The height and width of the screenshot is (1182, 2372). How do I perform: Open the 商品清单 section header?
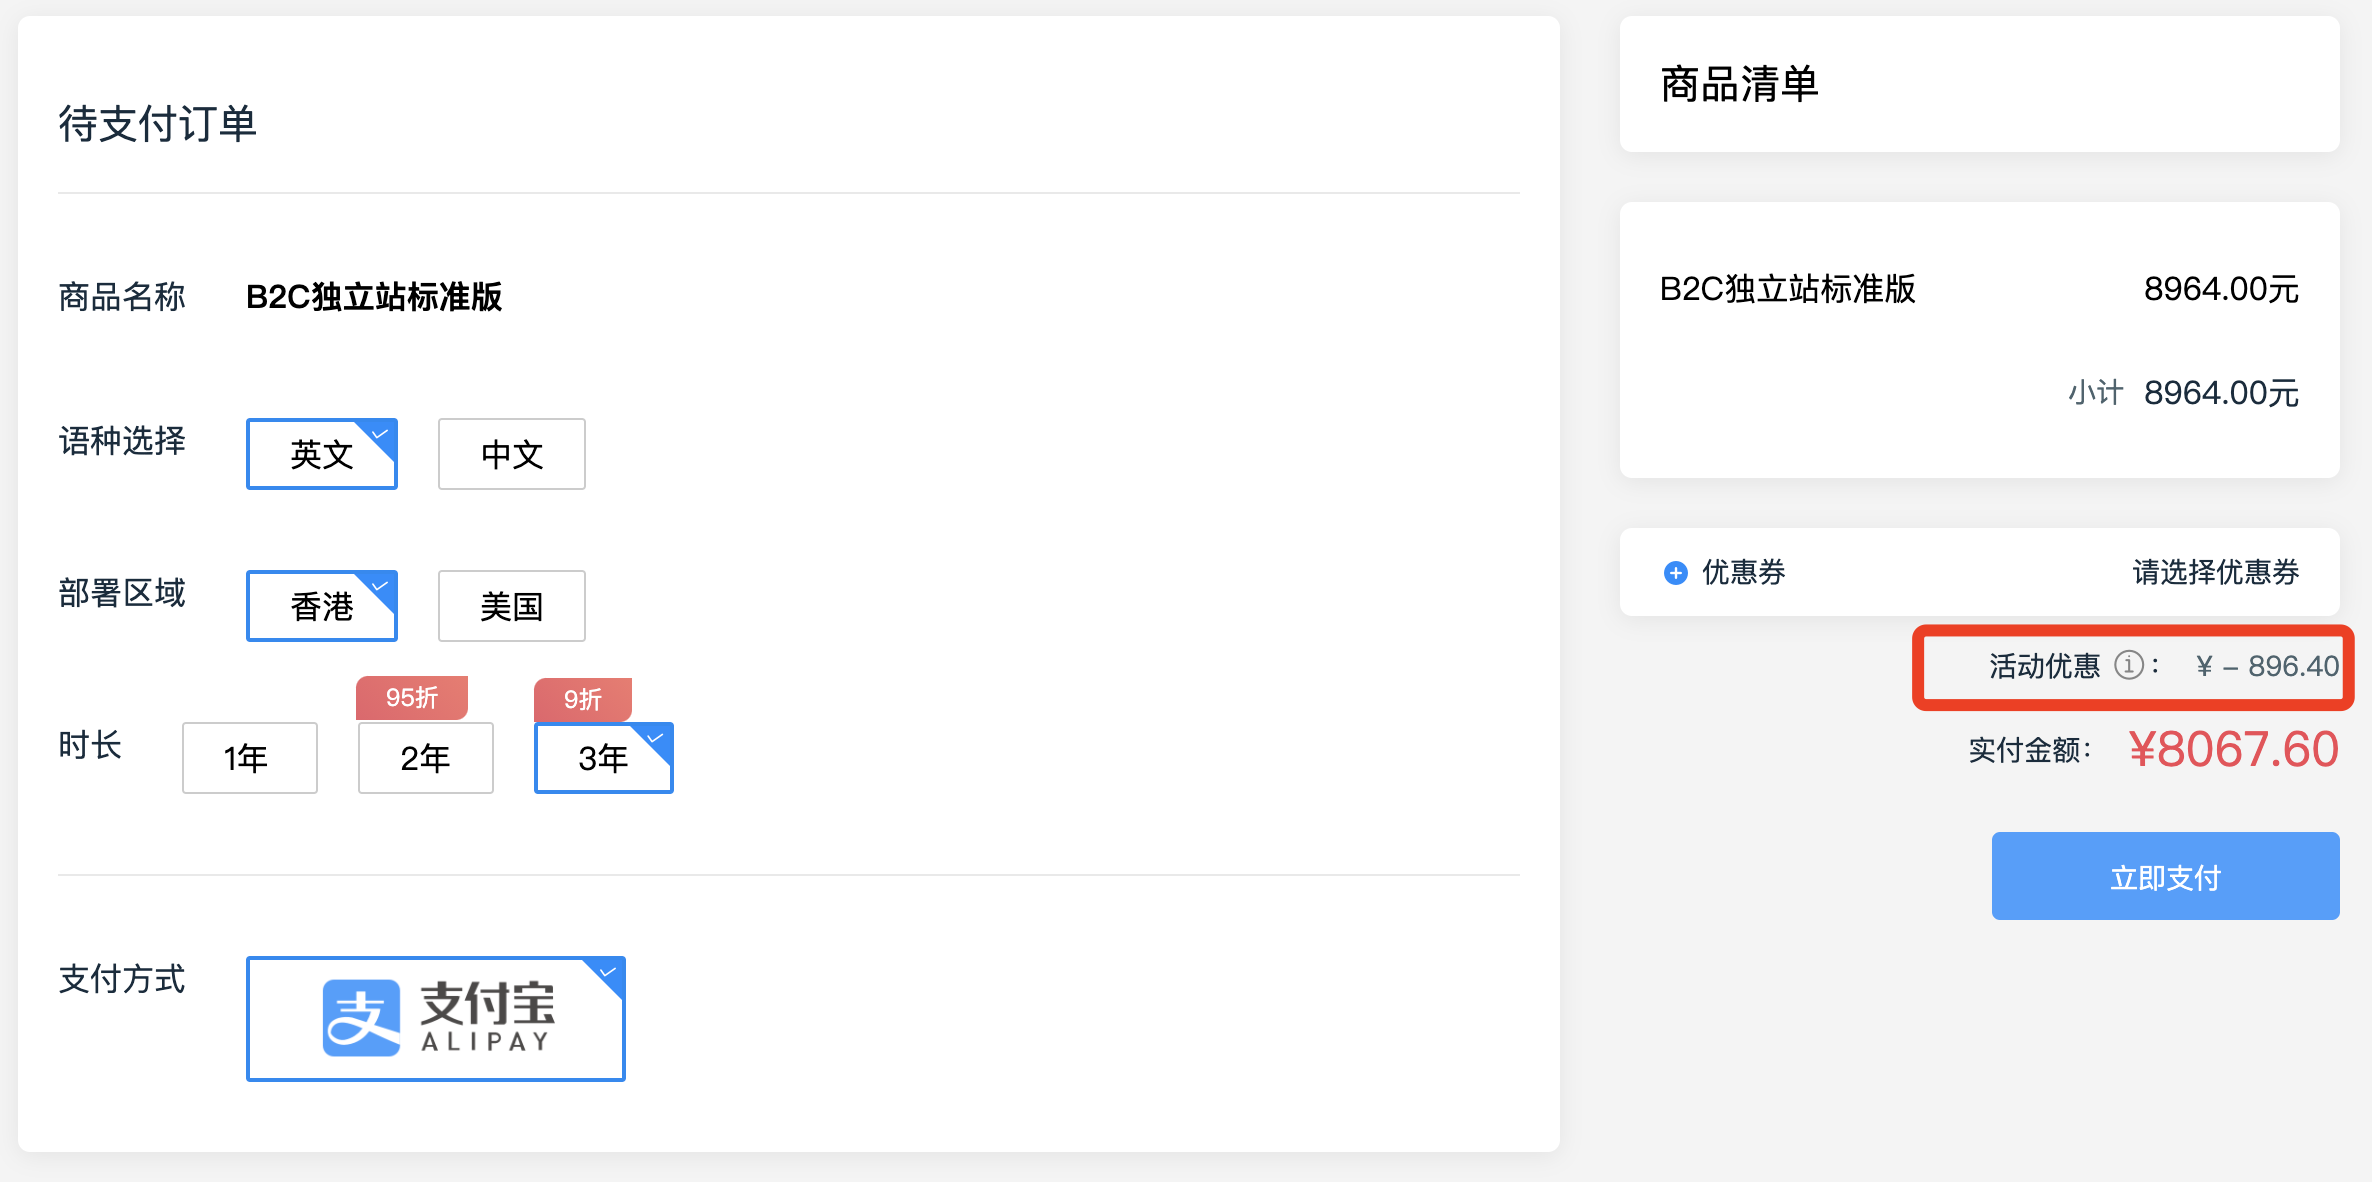pos(1738,84)
